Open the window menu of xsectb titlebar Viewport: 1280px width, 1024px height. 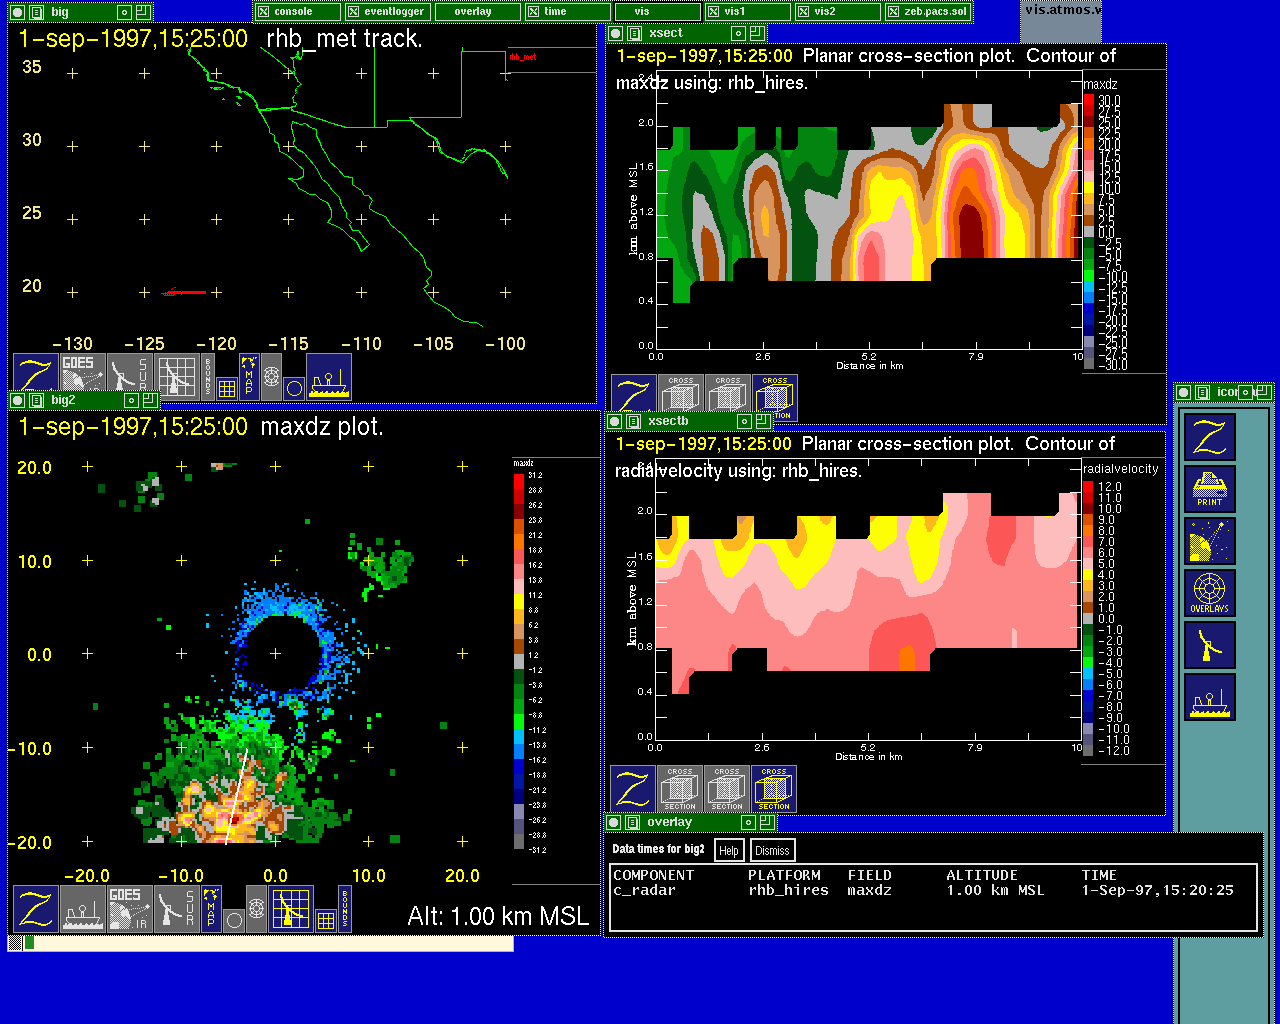pyautogui.click(x=633, y=422)
